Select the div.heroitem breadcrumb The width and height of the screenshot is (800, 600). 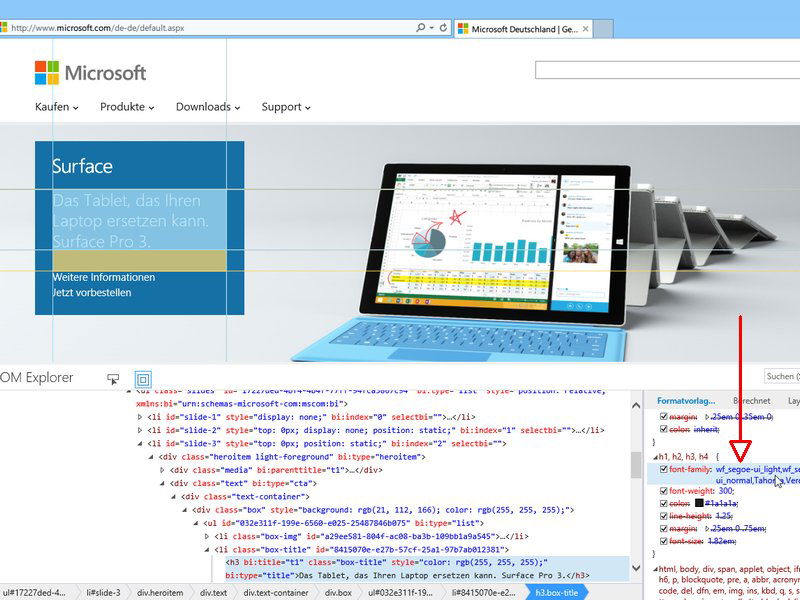click(160, 592)
